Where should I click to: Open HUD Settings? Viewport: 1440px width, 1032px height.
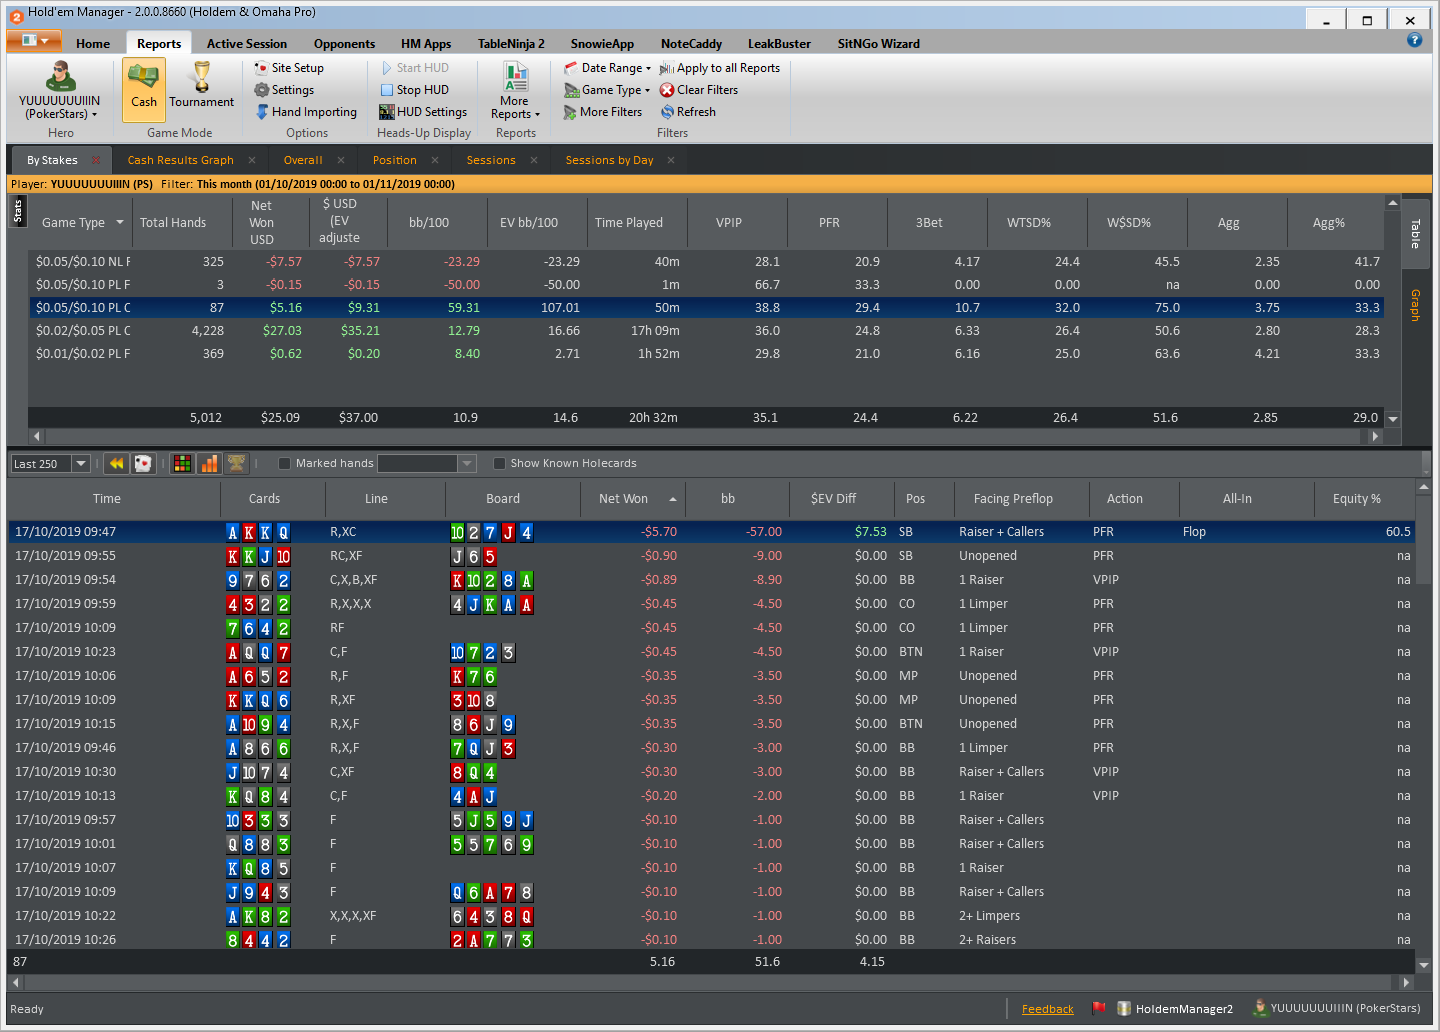pos(423,112)
